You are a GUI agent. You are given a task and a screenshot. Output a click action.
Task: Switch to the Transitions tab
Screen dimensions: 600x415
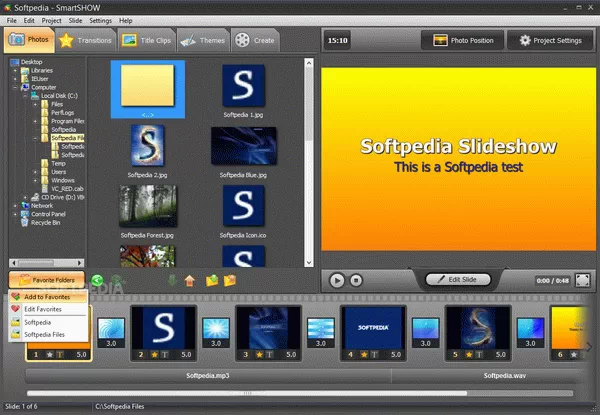click(x=86, y=40)
